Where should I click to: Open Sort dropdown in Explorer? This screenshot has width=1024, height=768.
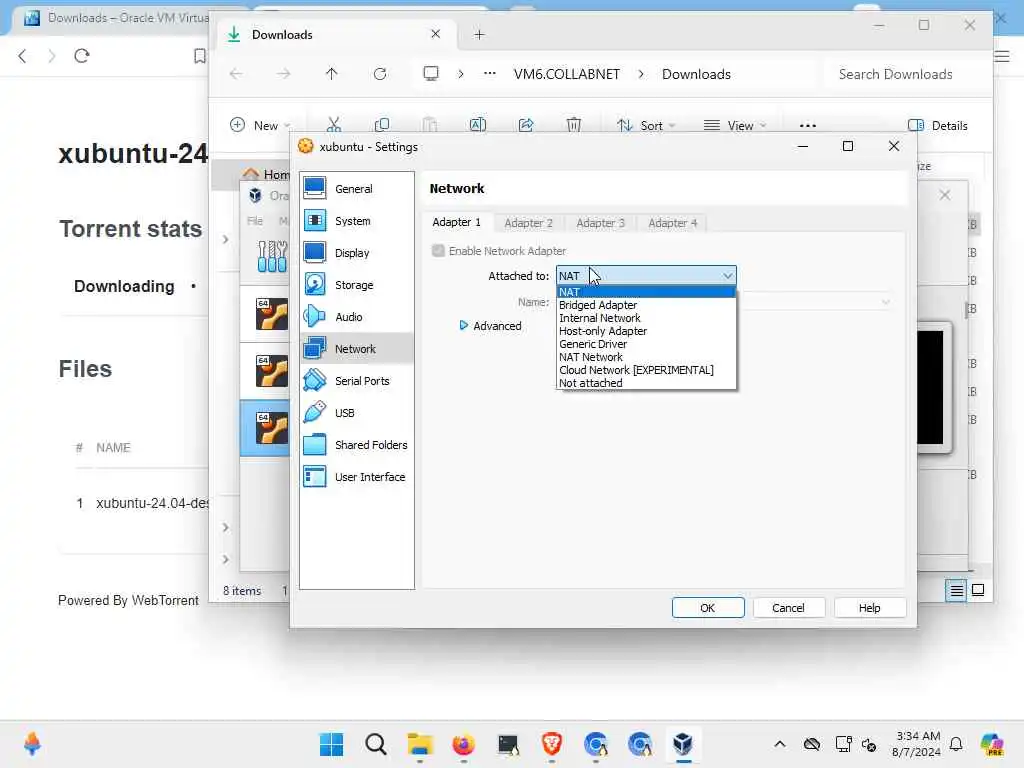point(646,125)
